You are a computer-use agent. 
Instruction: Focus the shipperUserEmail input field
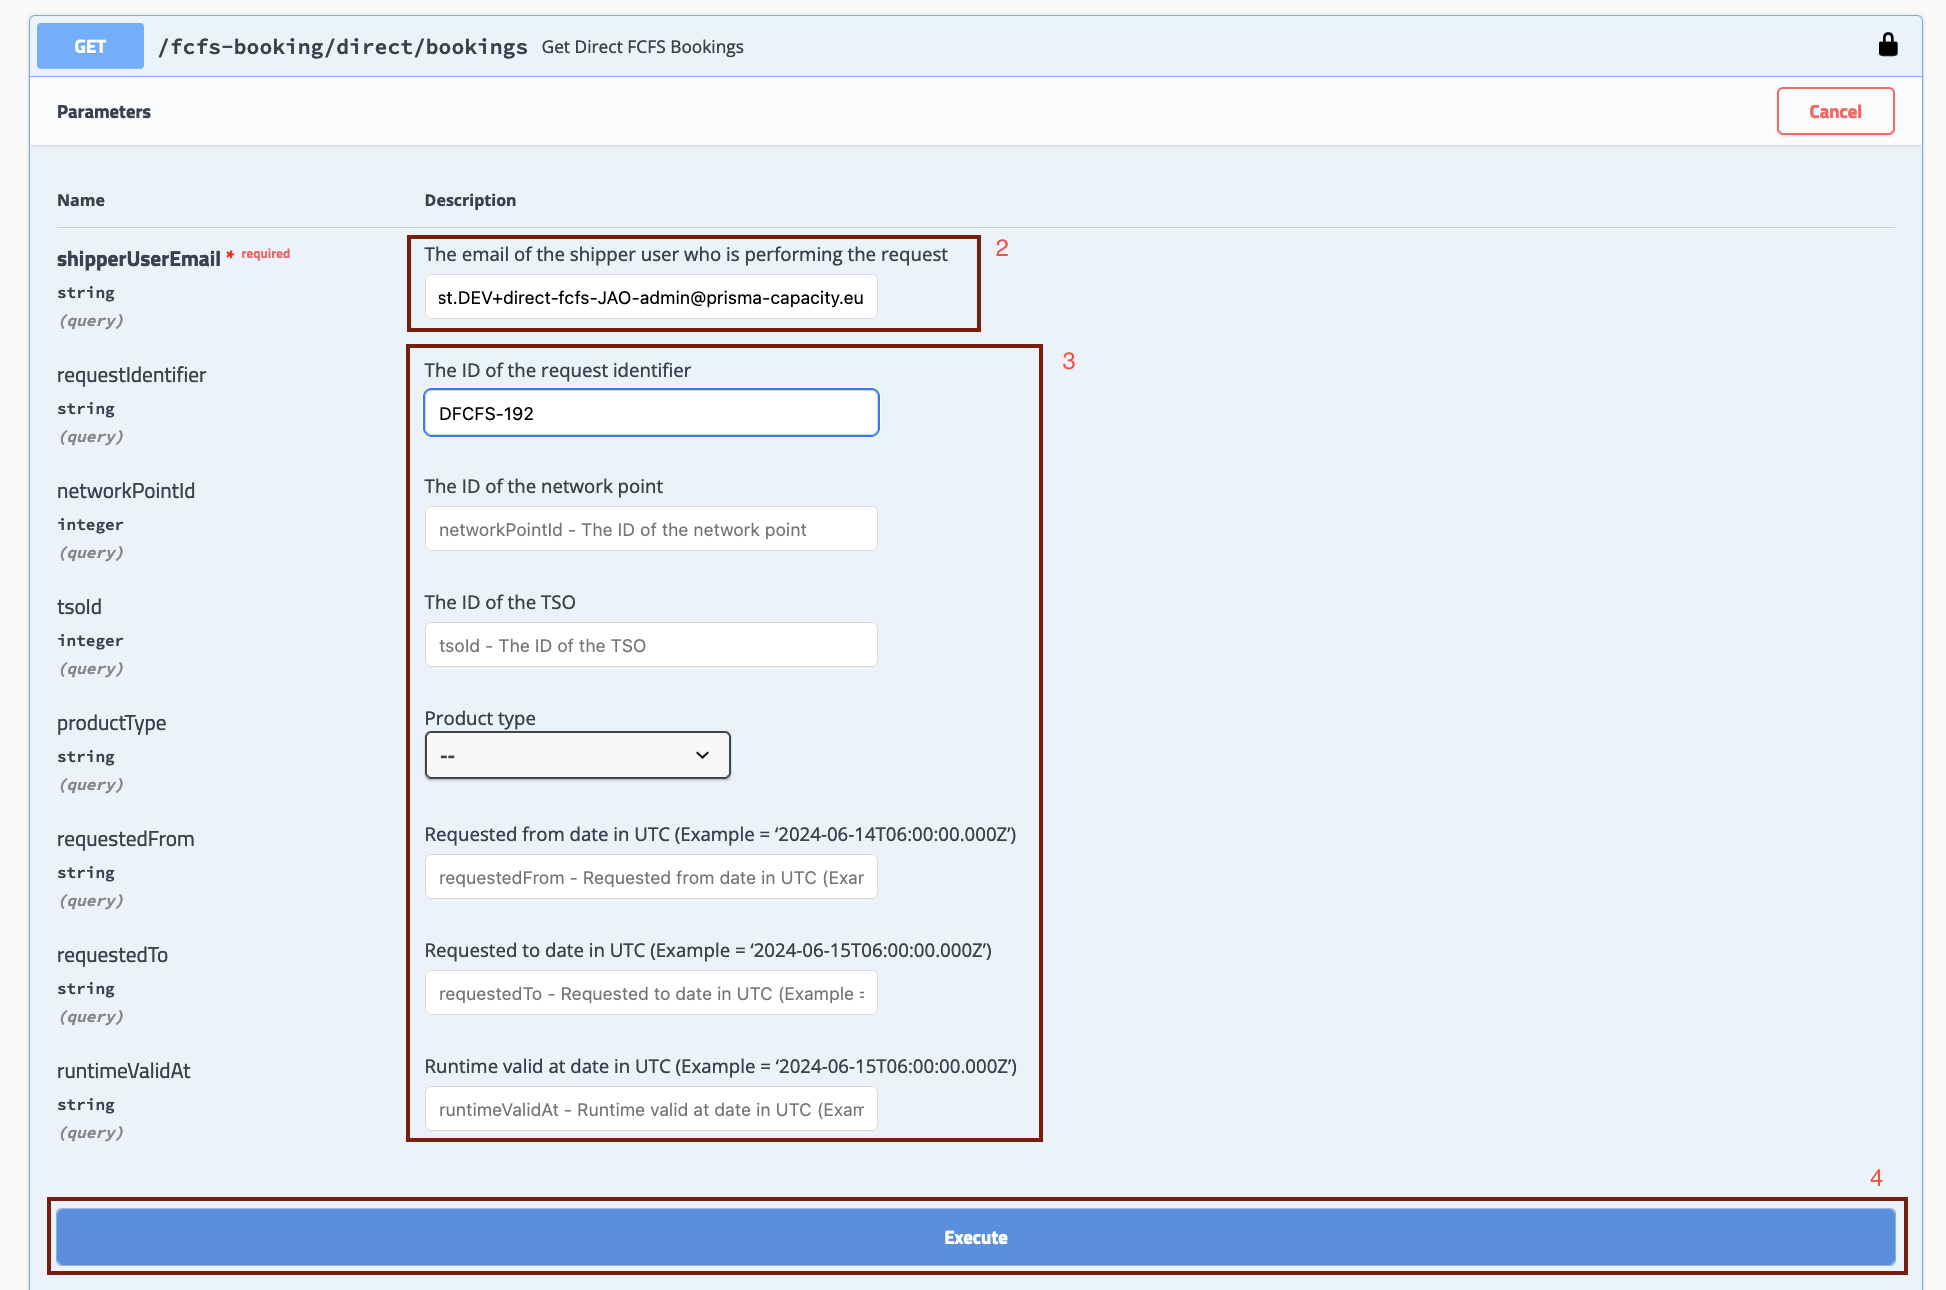coord(651,297)
